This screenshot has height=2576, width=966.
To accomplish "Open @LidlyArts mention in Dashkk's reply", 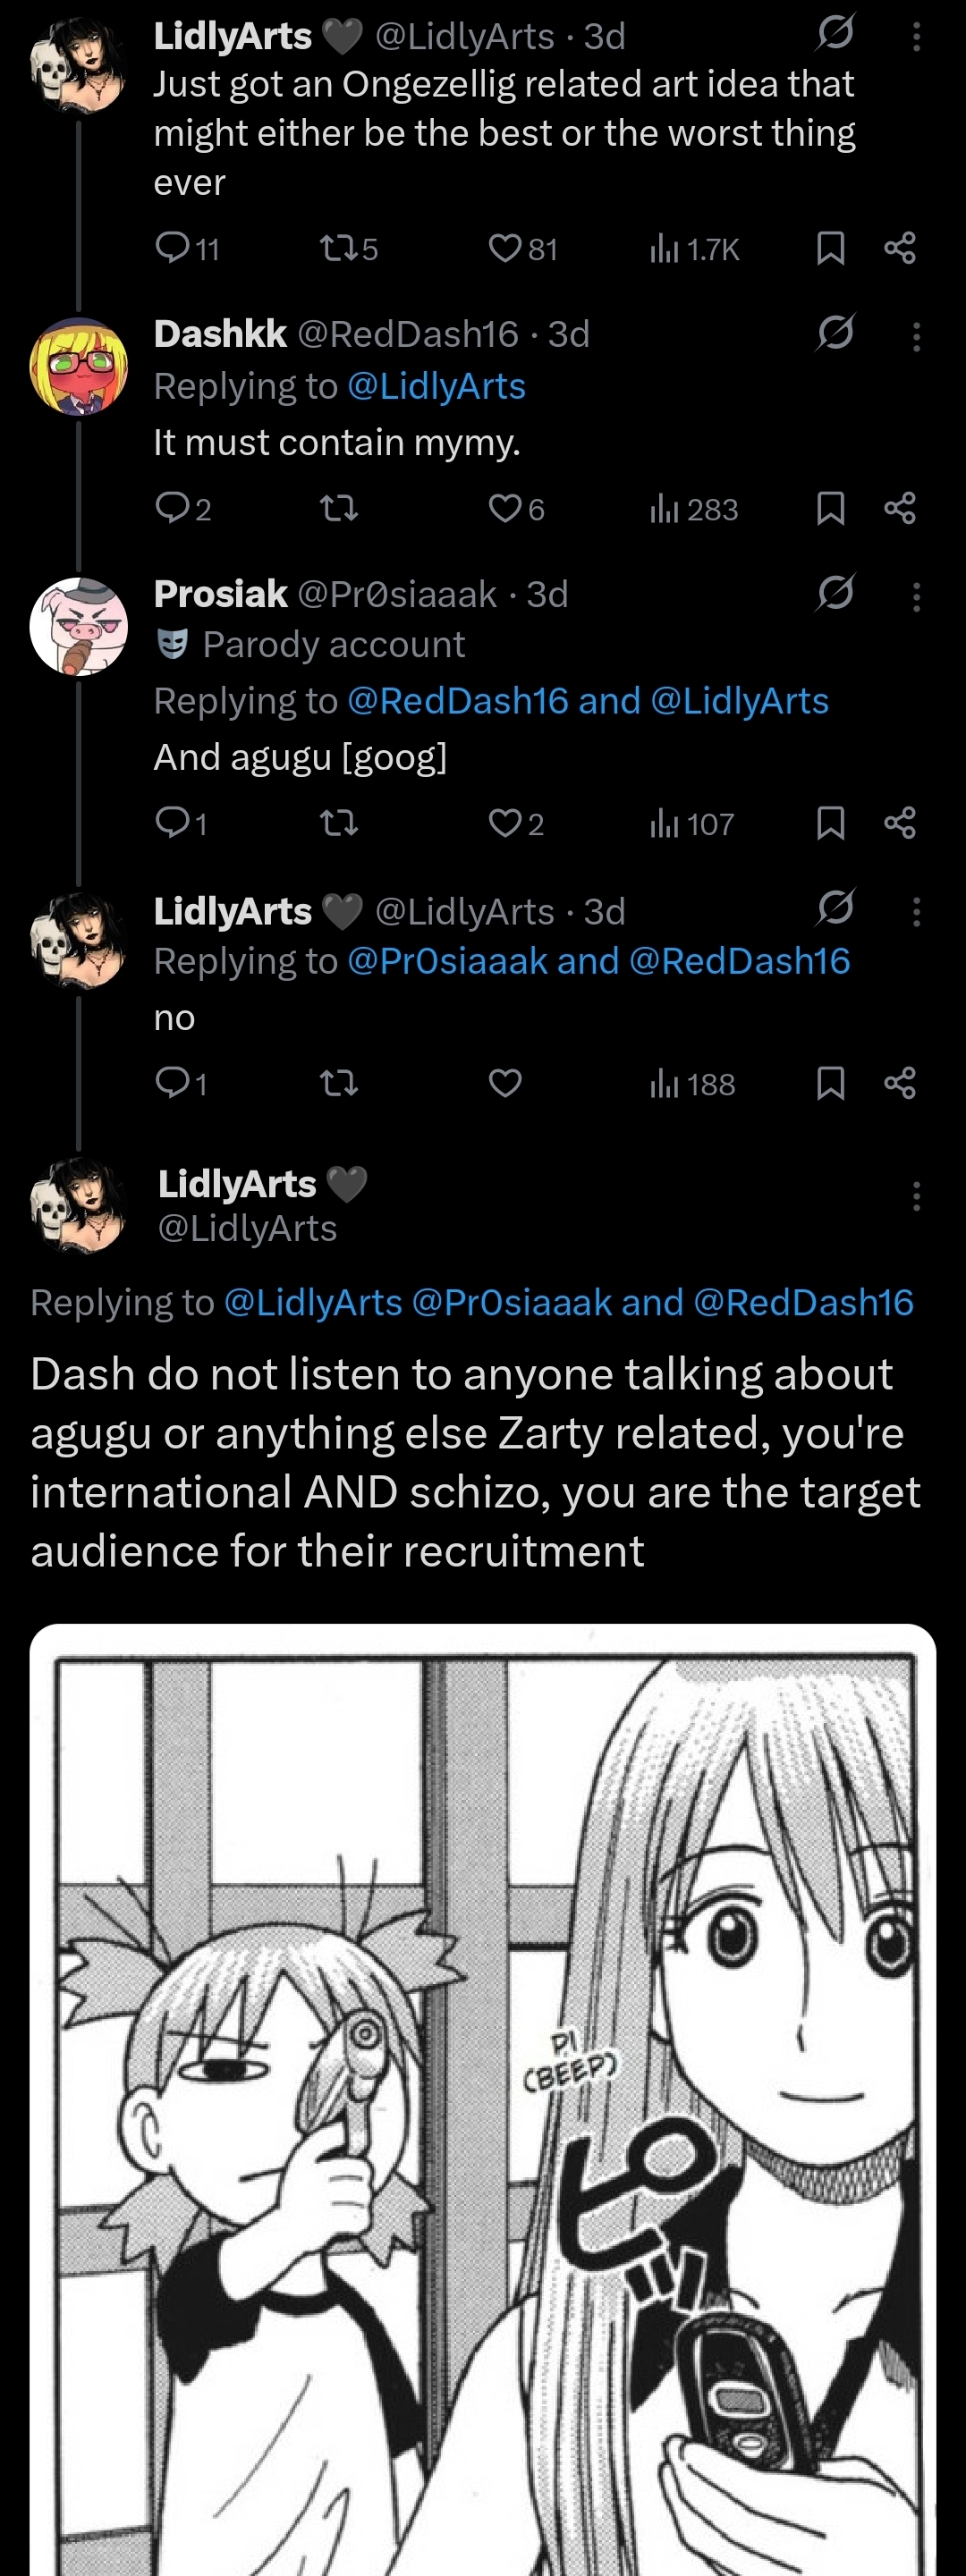I will point(436,386).
